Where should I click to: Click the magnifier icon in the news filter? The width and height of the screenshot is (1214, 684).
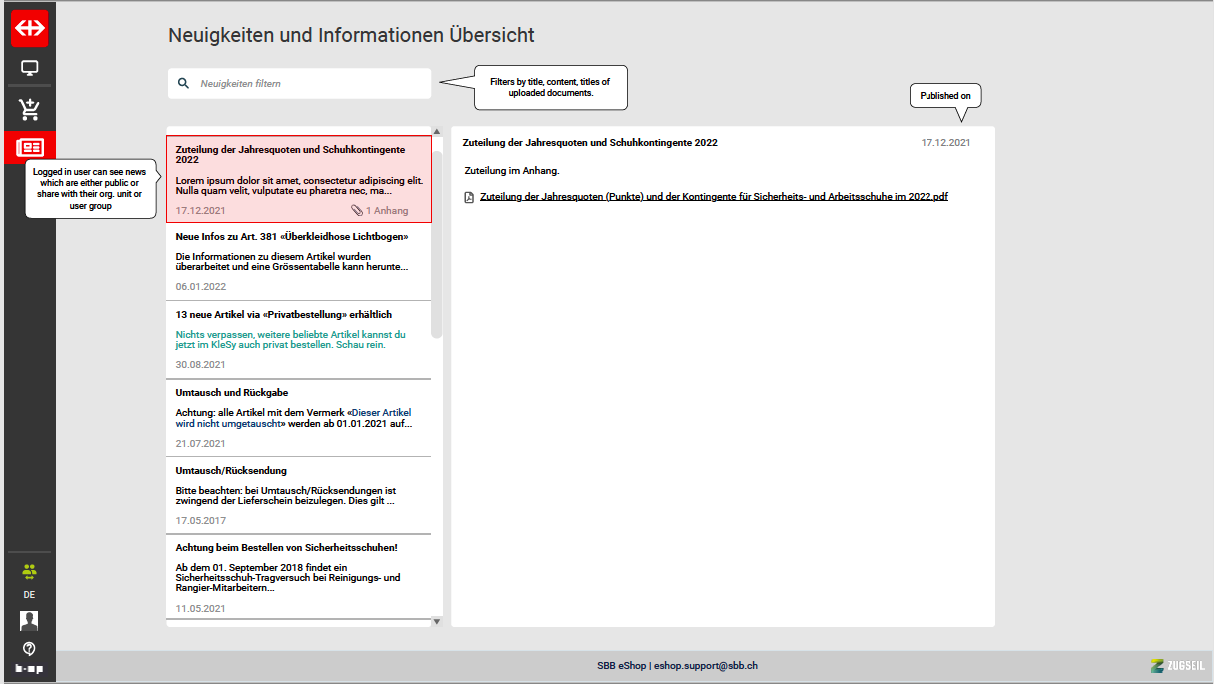(183, 84)
